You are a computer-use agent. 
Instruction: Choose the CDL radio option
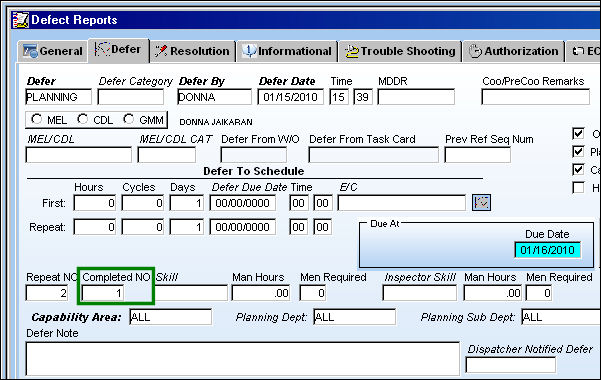click(x=82, y=119)
